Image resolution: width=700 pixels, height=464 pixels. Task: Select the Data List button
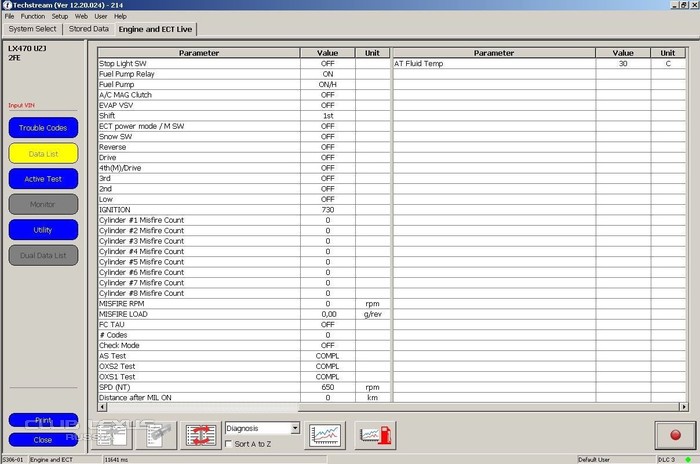[x=43, y=154]
